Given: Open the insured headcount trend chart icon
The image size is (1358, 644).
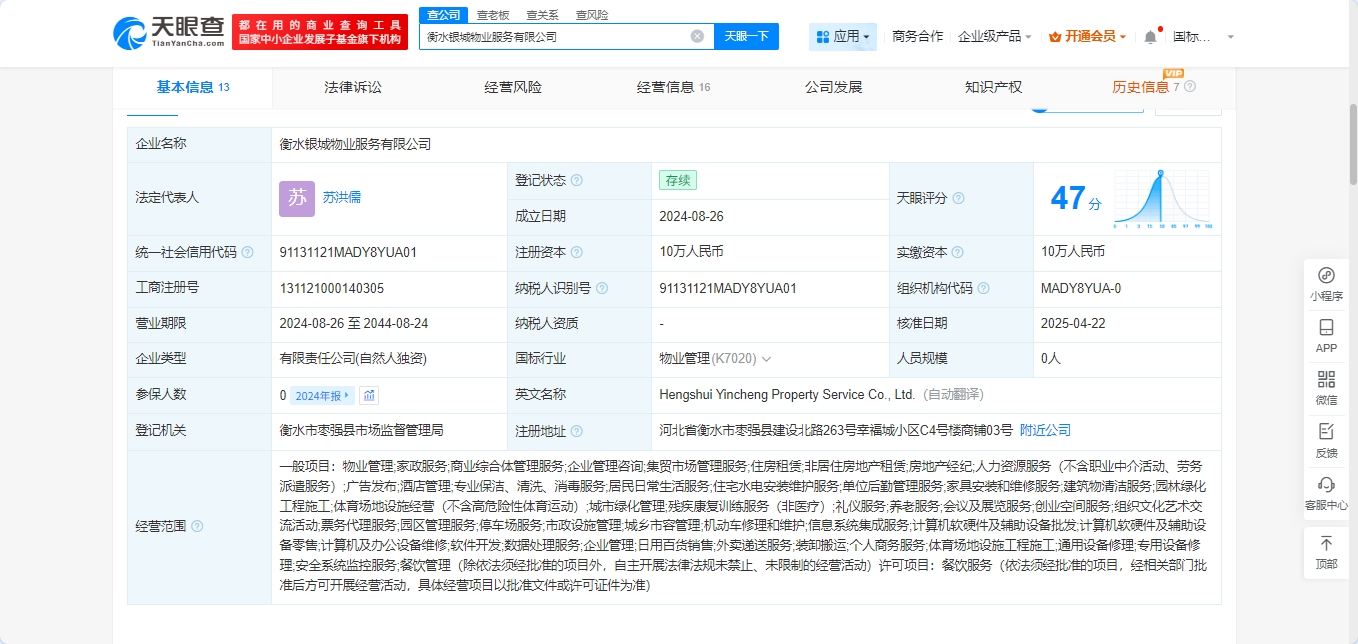Looking at the screenshot, I should (x=370, y=396).
